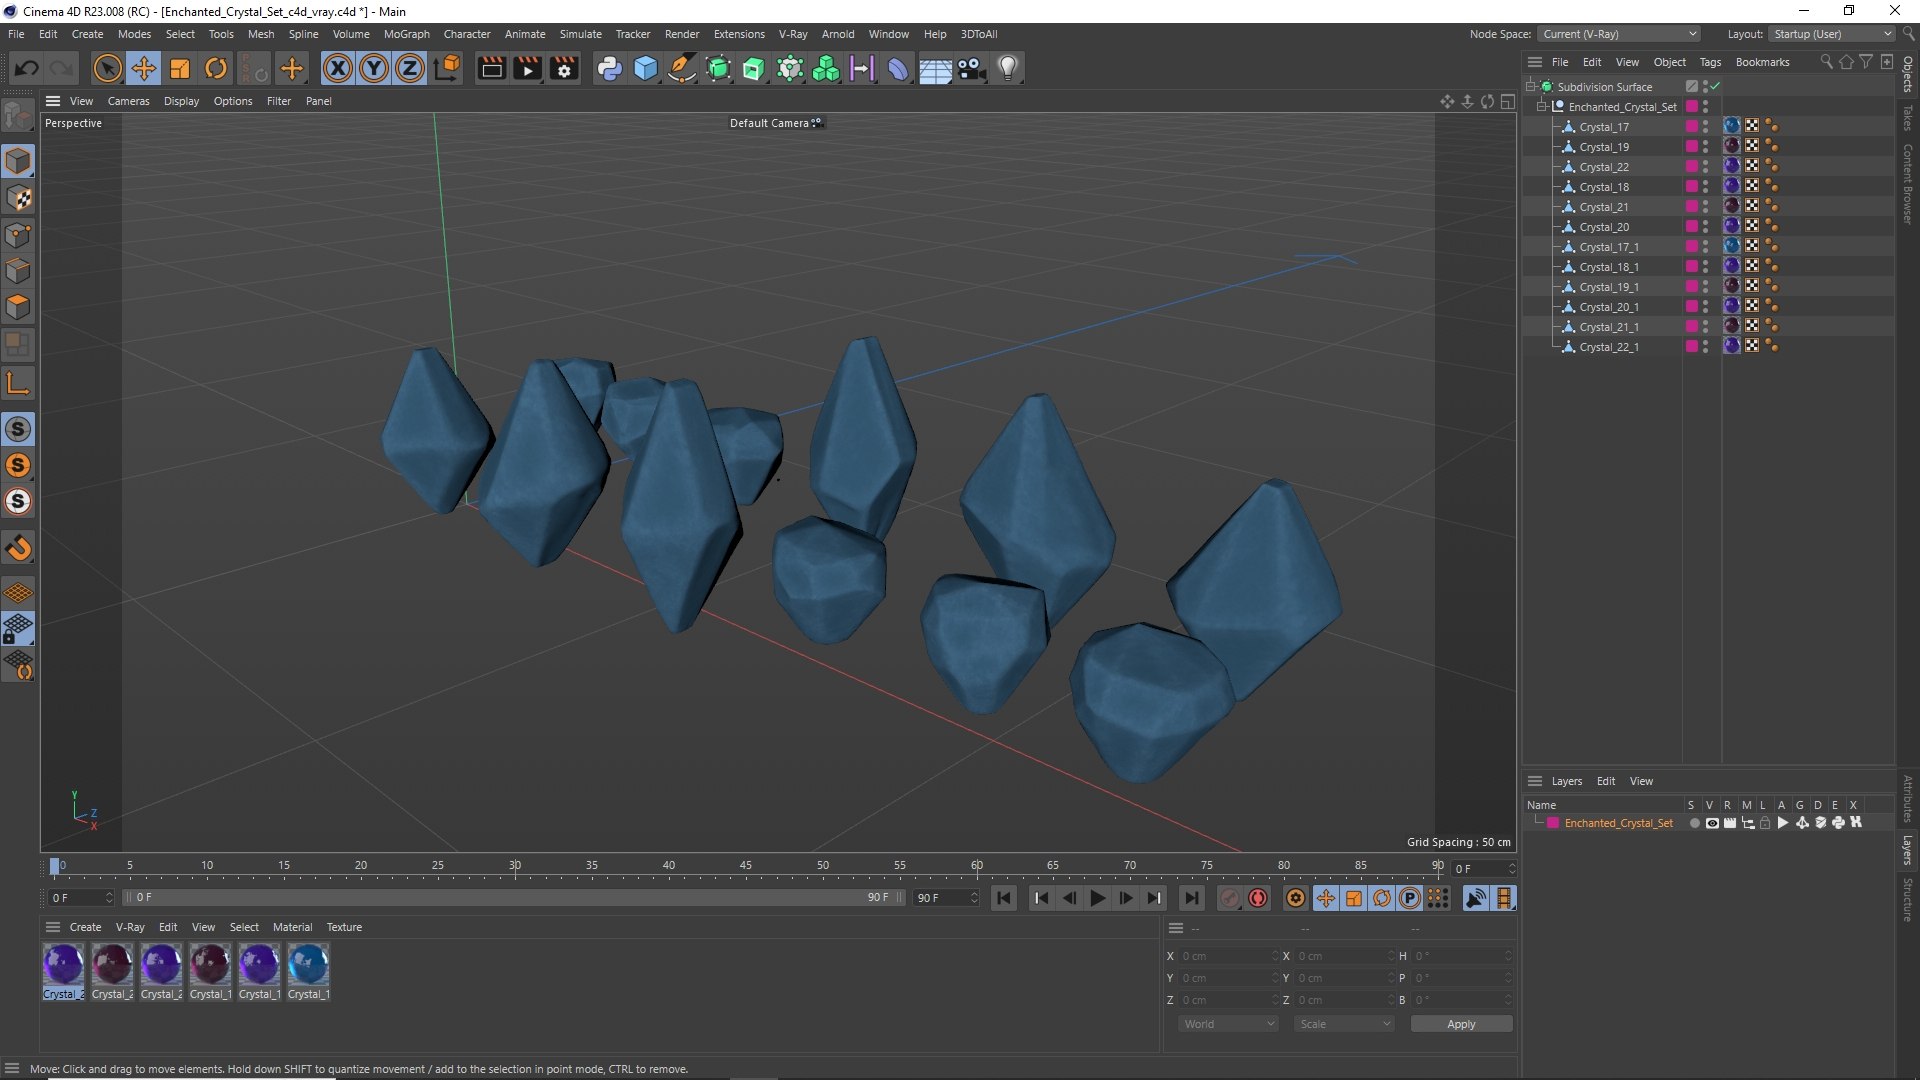
Task: Add a Light object via bulb icon
Action: point(1008,68)
